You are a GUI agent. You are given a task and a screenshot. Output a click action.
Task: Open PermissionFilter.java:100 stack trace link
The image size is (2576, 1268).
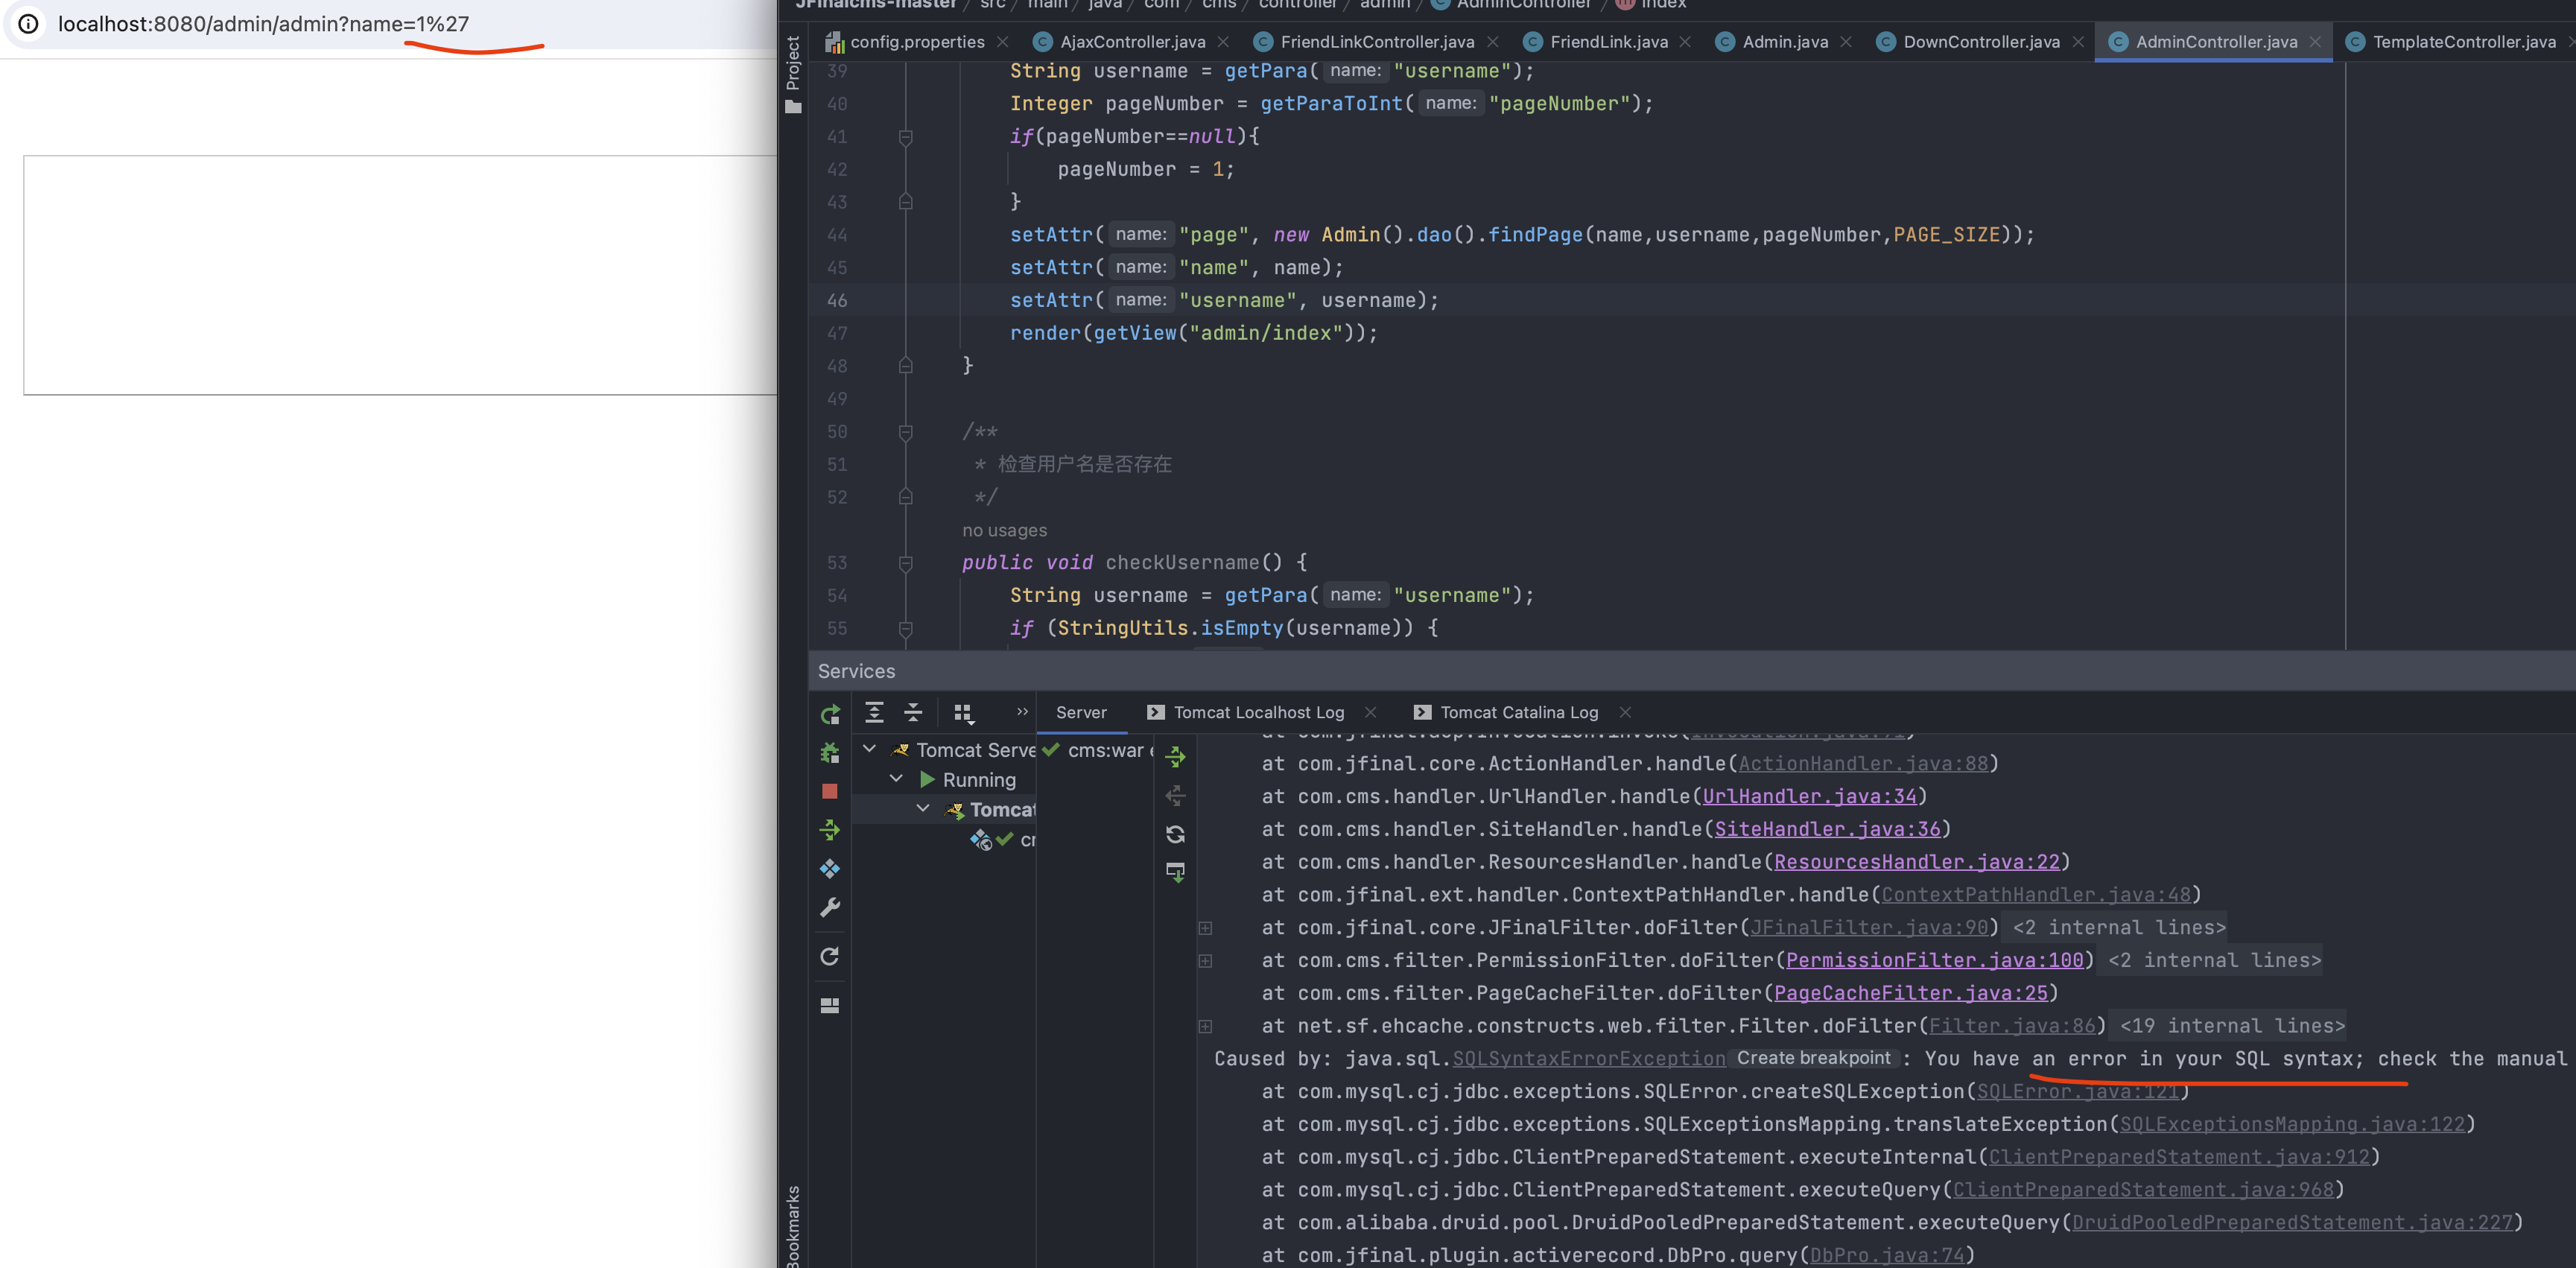click(x=1934, y=960)
